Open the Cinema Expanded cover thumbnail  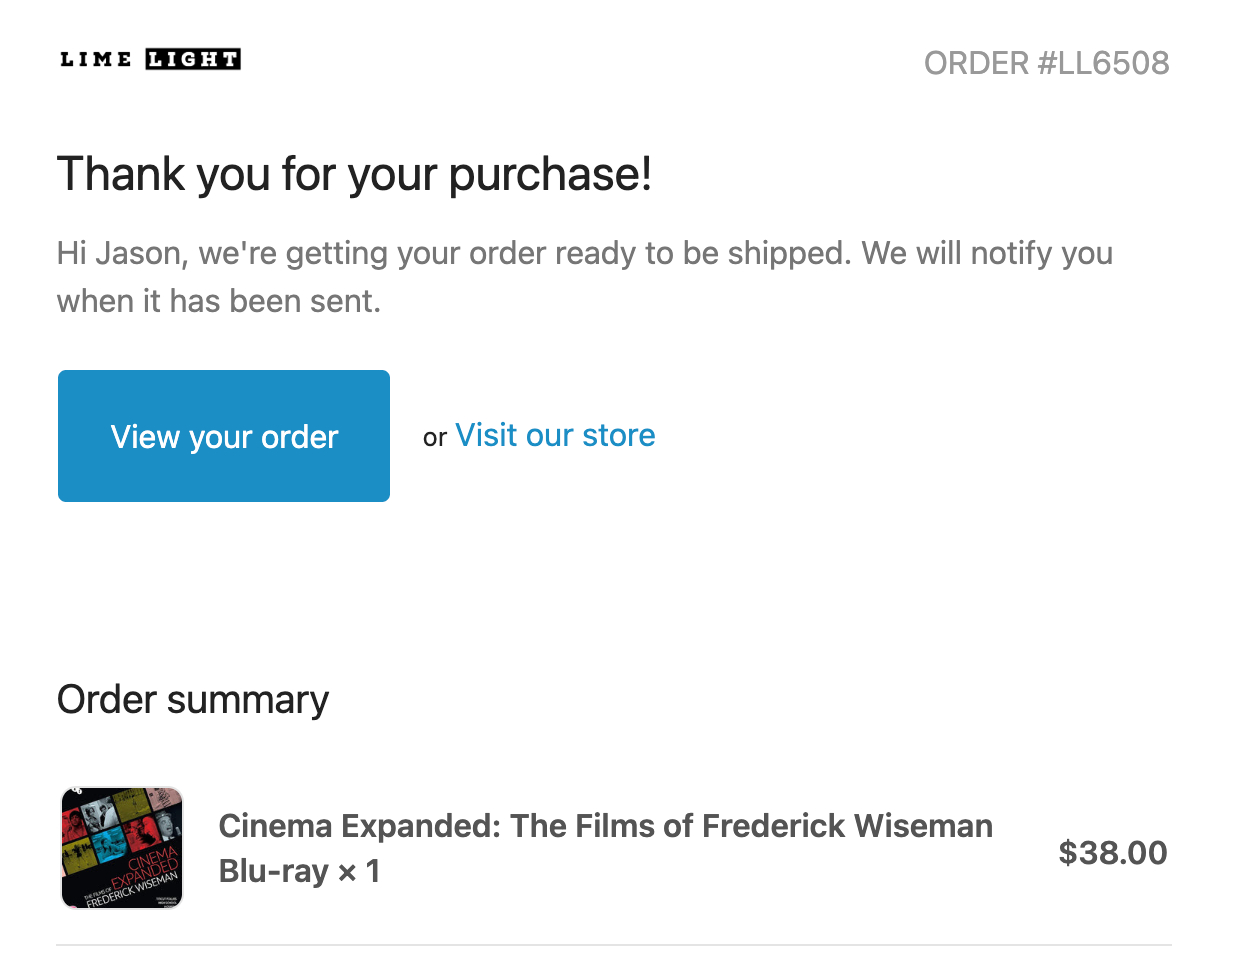pyautogui.click(x=122, y=848)
